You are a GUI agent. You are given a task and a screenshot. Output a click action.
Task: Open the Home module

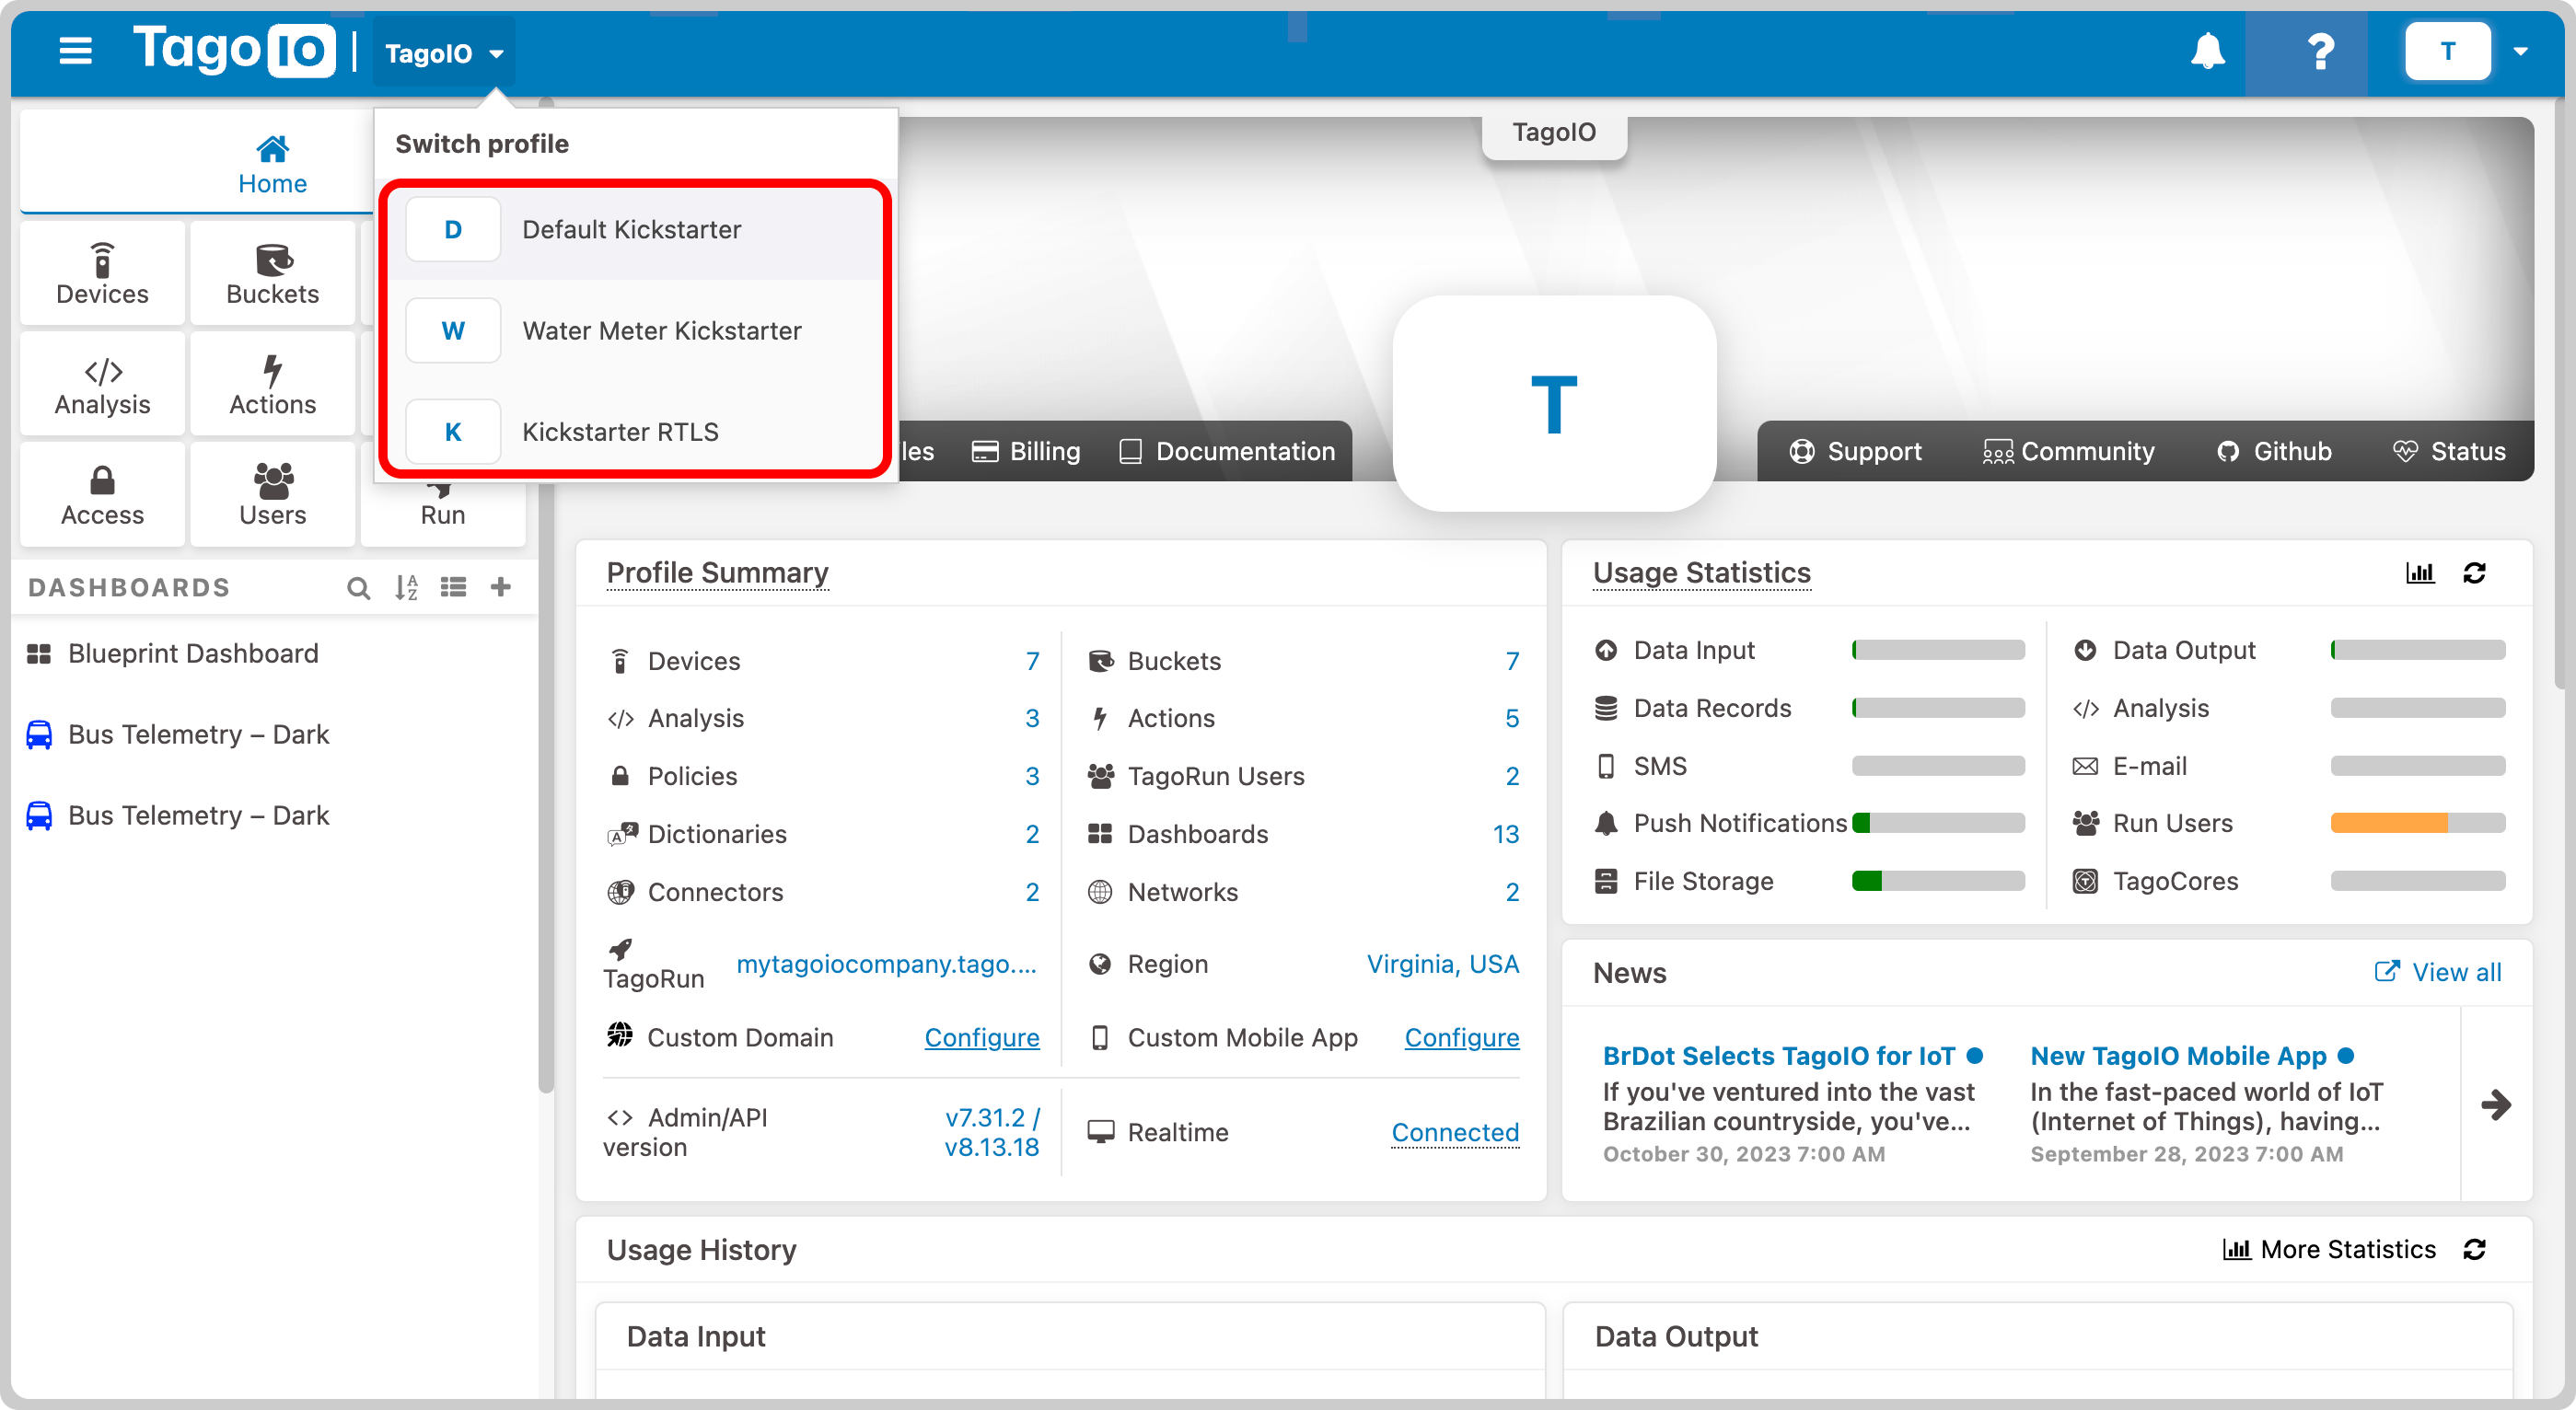(272, 165)
